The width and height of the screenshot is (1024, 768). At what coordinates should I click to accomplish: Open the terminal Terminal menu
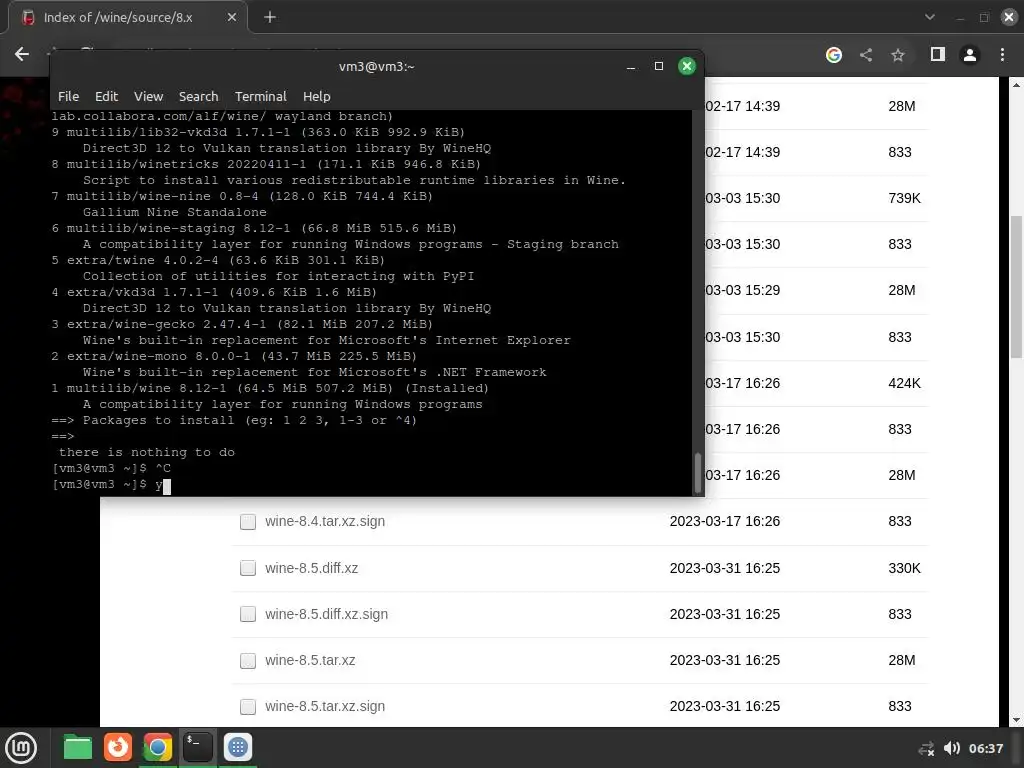coord(261,96)
